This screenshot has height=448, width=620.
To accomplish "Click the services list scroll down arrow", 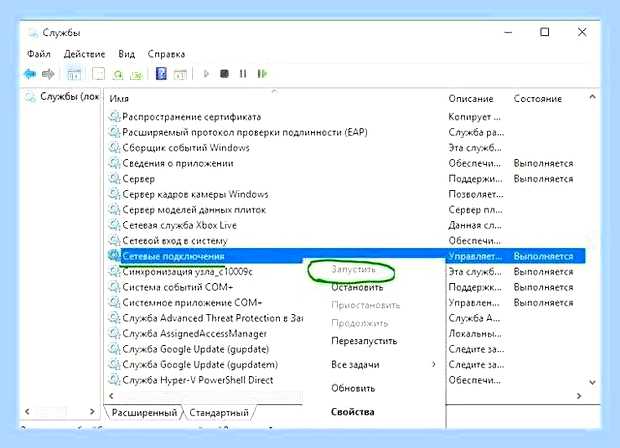I will coord(592,382).
